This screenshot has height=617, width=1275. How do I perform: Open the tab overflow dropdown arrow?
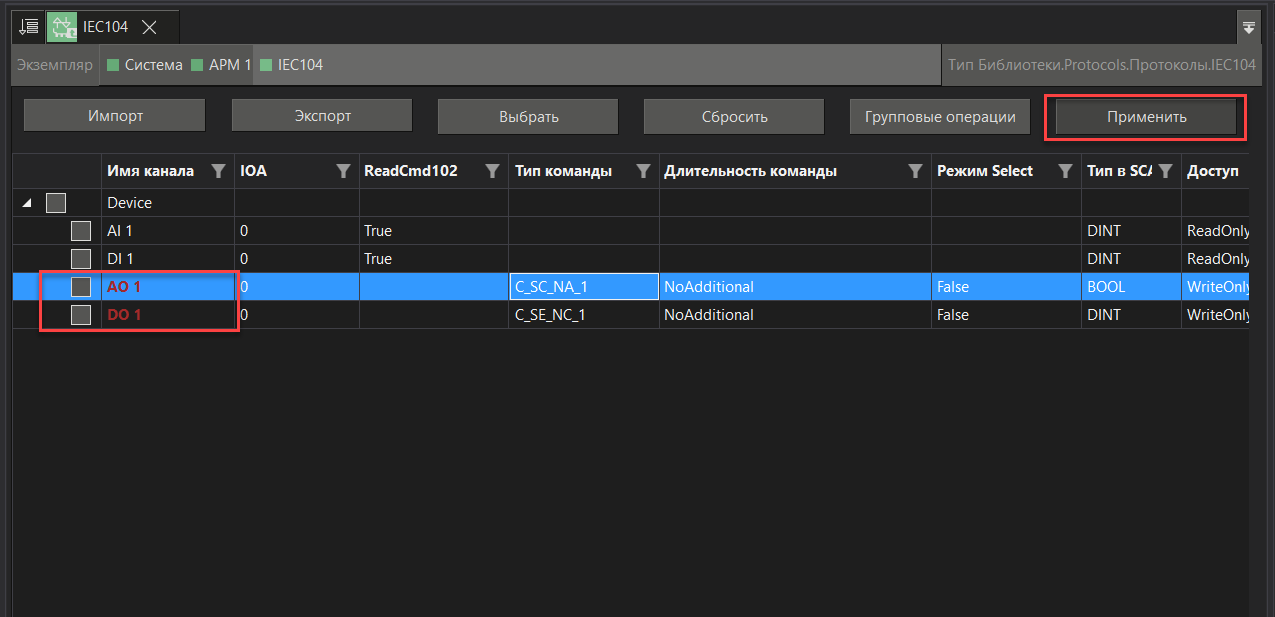(x=1249, y=28)
